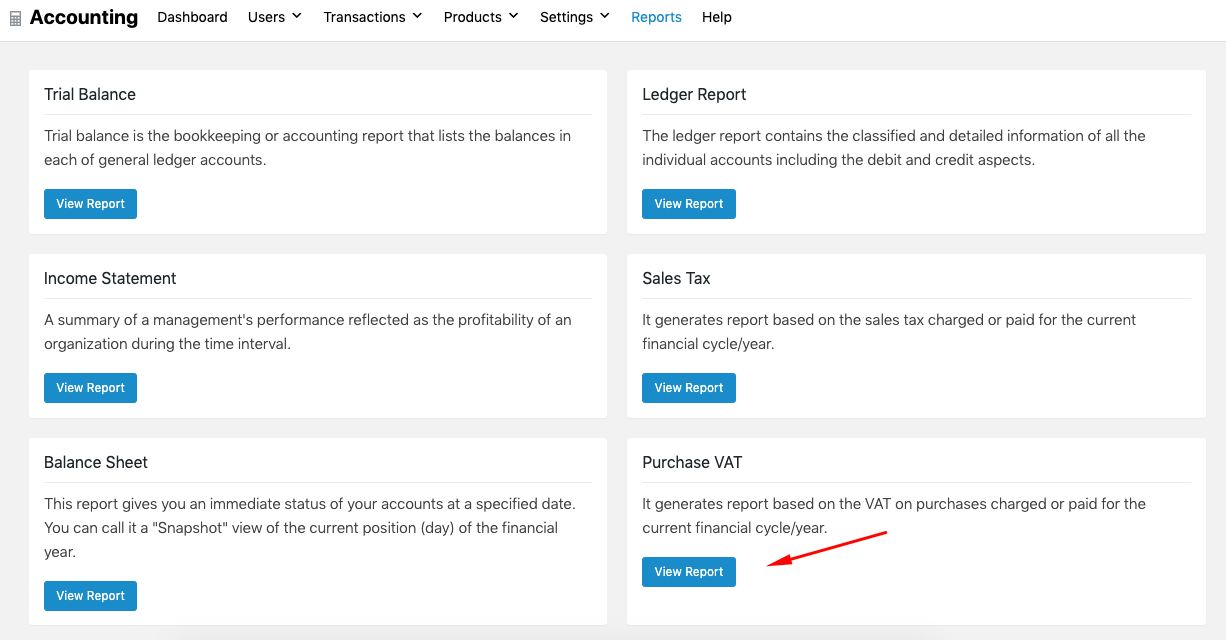View the Balance Sheet report
This screenshot has height=640, width=1226.
tap(90, 596)
